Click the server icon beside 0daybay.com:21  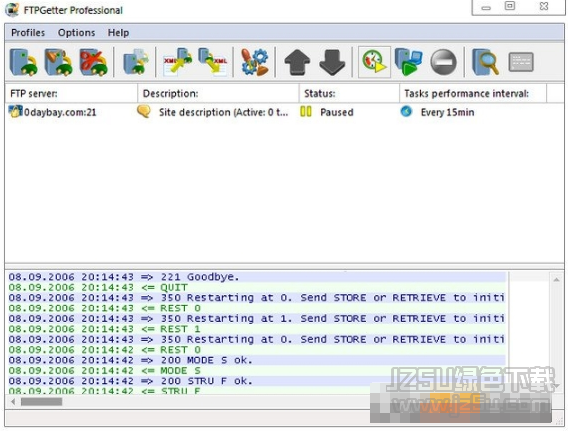pos(15,112)
